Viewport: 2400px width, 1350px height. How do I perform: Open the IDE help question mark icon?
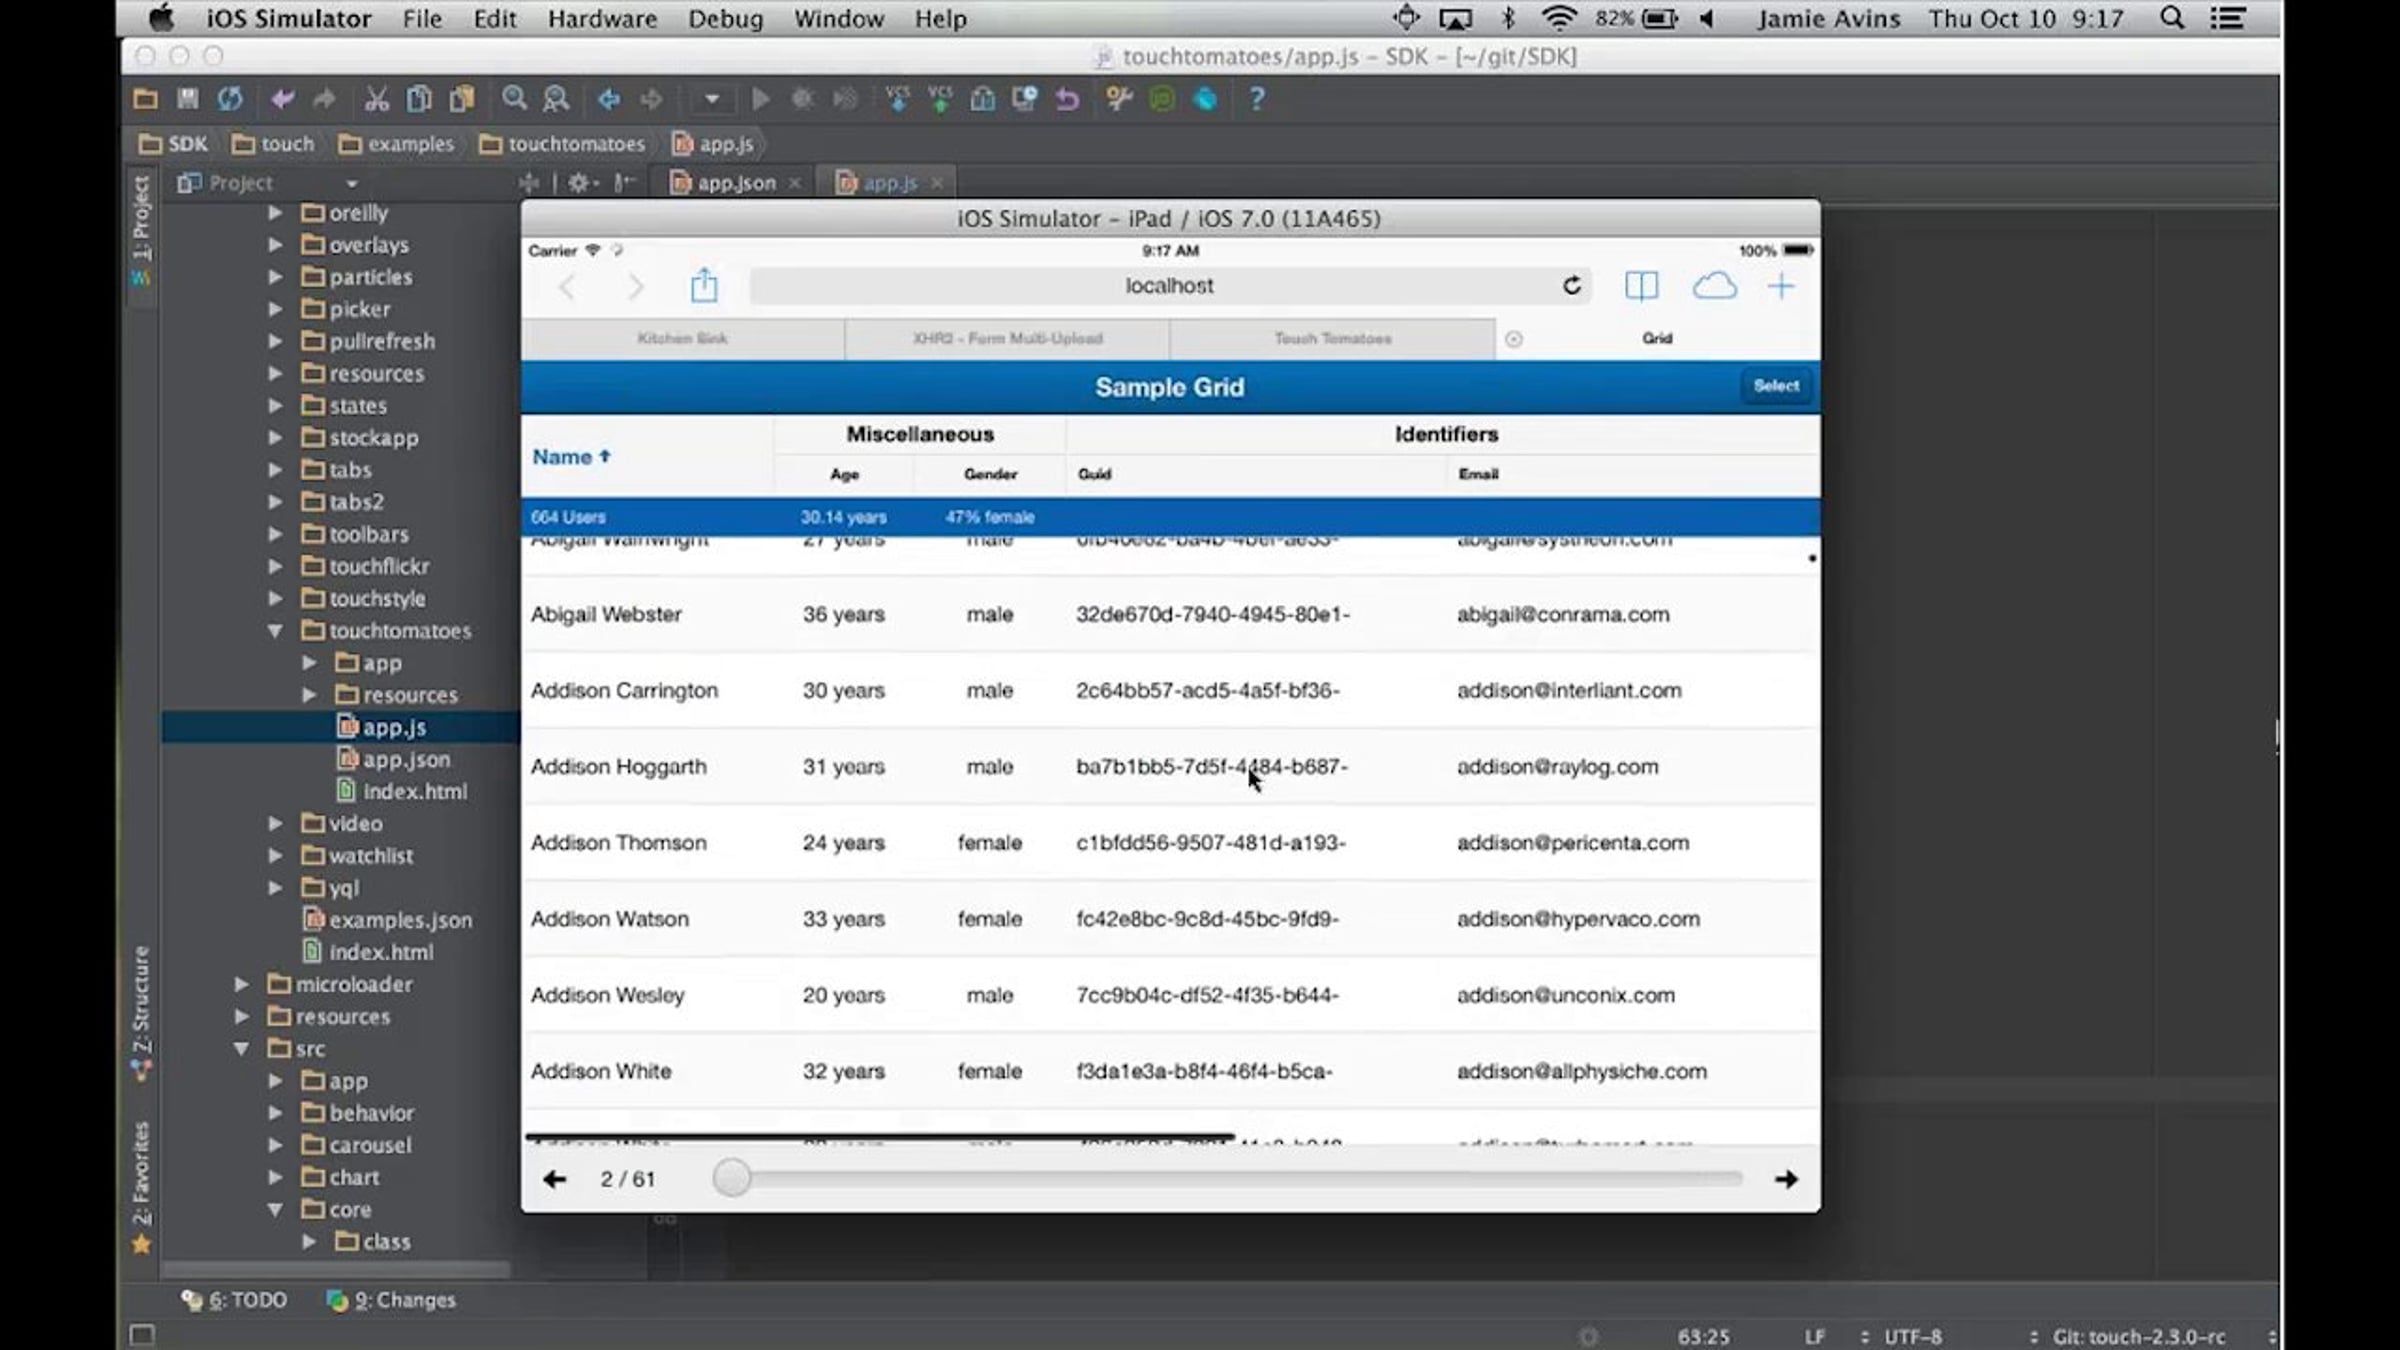pyautogui.click(x=1257, y=99)
